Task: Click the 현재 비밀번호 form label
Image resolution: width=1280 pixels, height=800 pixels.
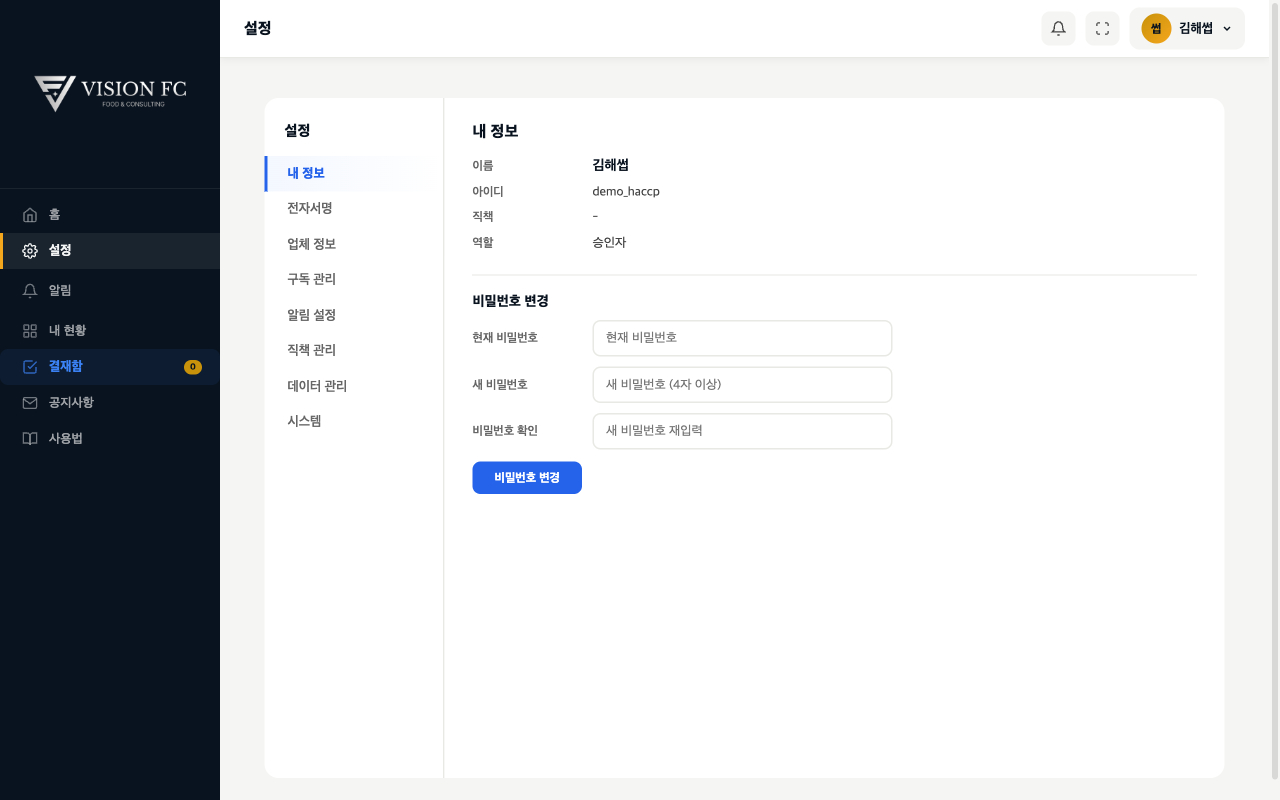Action: (x=505, y=338)
